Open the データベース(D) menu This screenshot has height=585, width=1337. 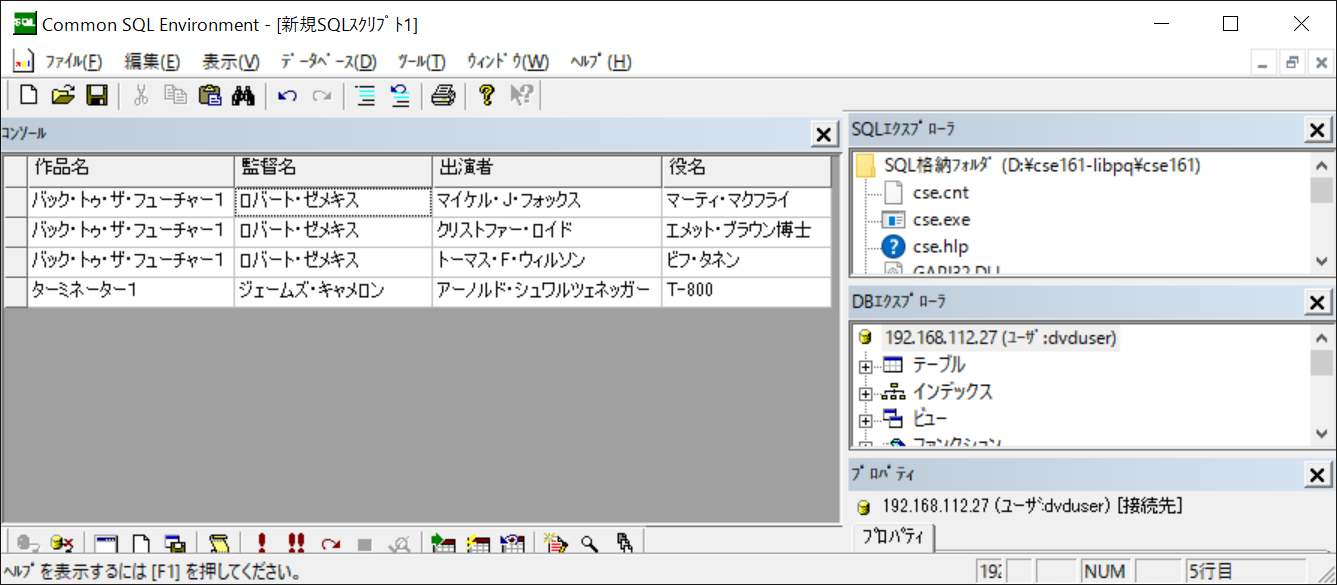[x=328, y=62]
